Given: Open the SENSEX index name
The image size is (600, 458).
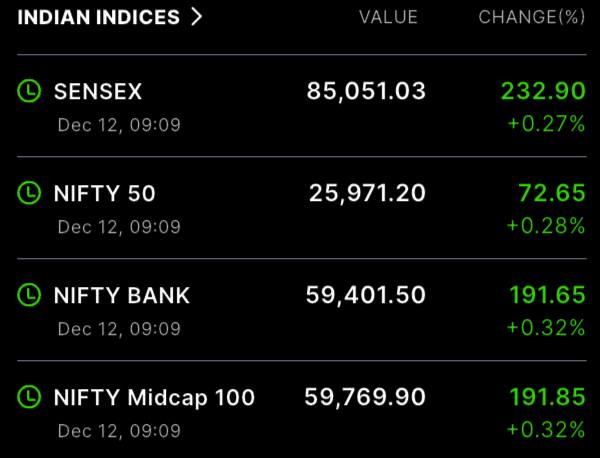Looking at the screenshot, I should point(98,92).
